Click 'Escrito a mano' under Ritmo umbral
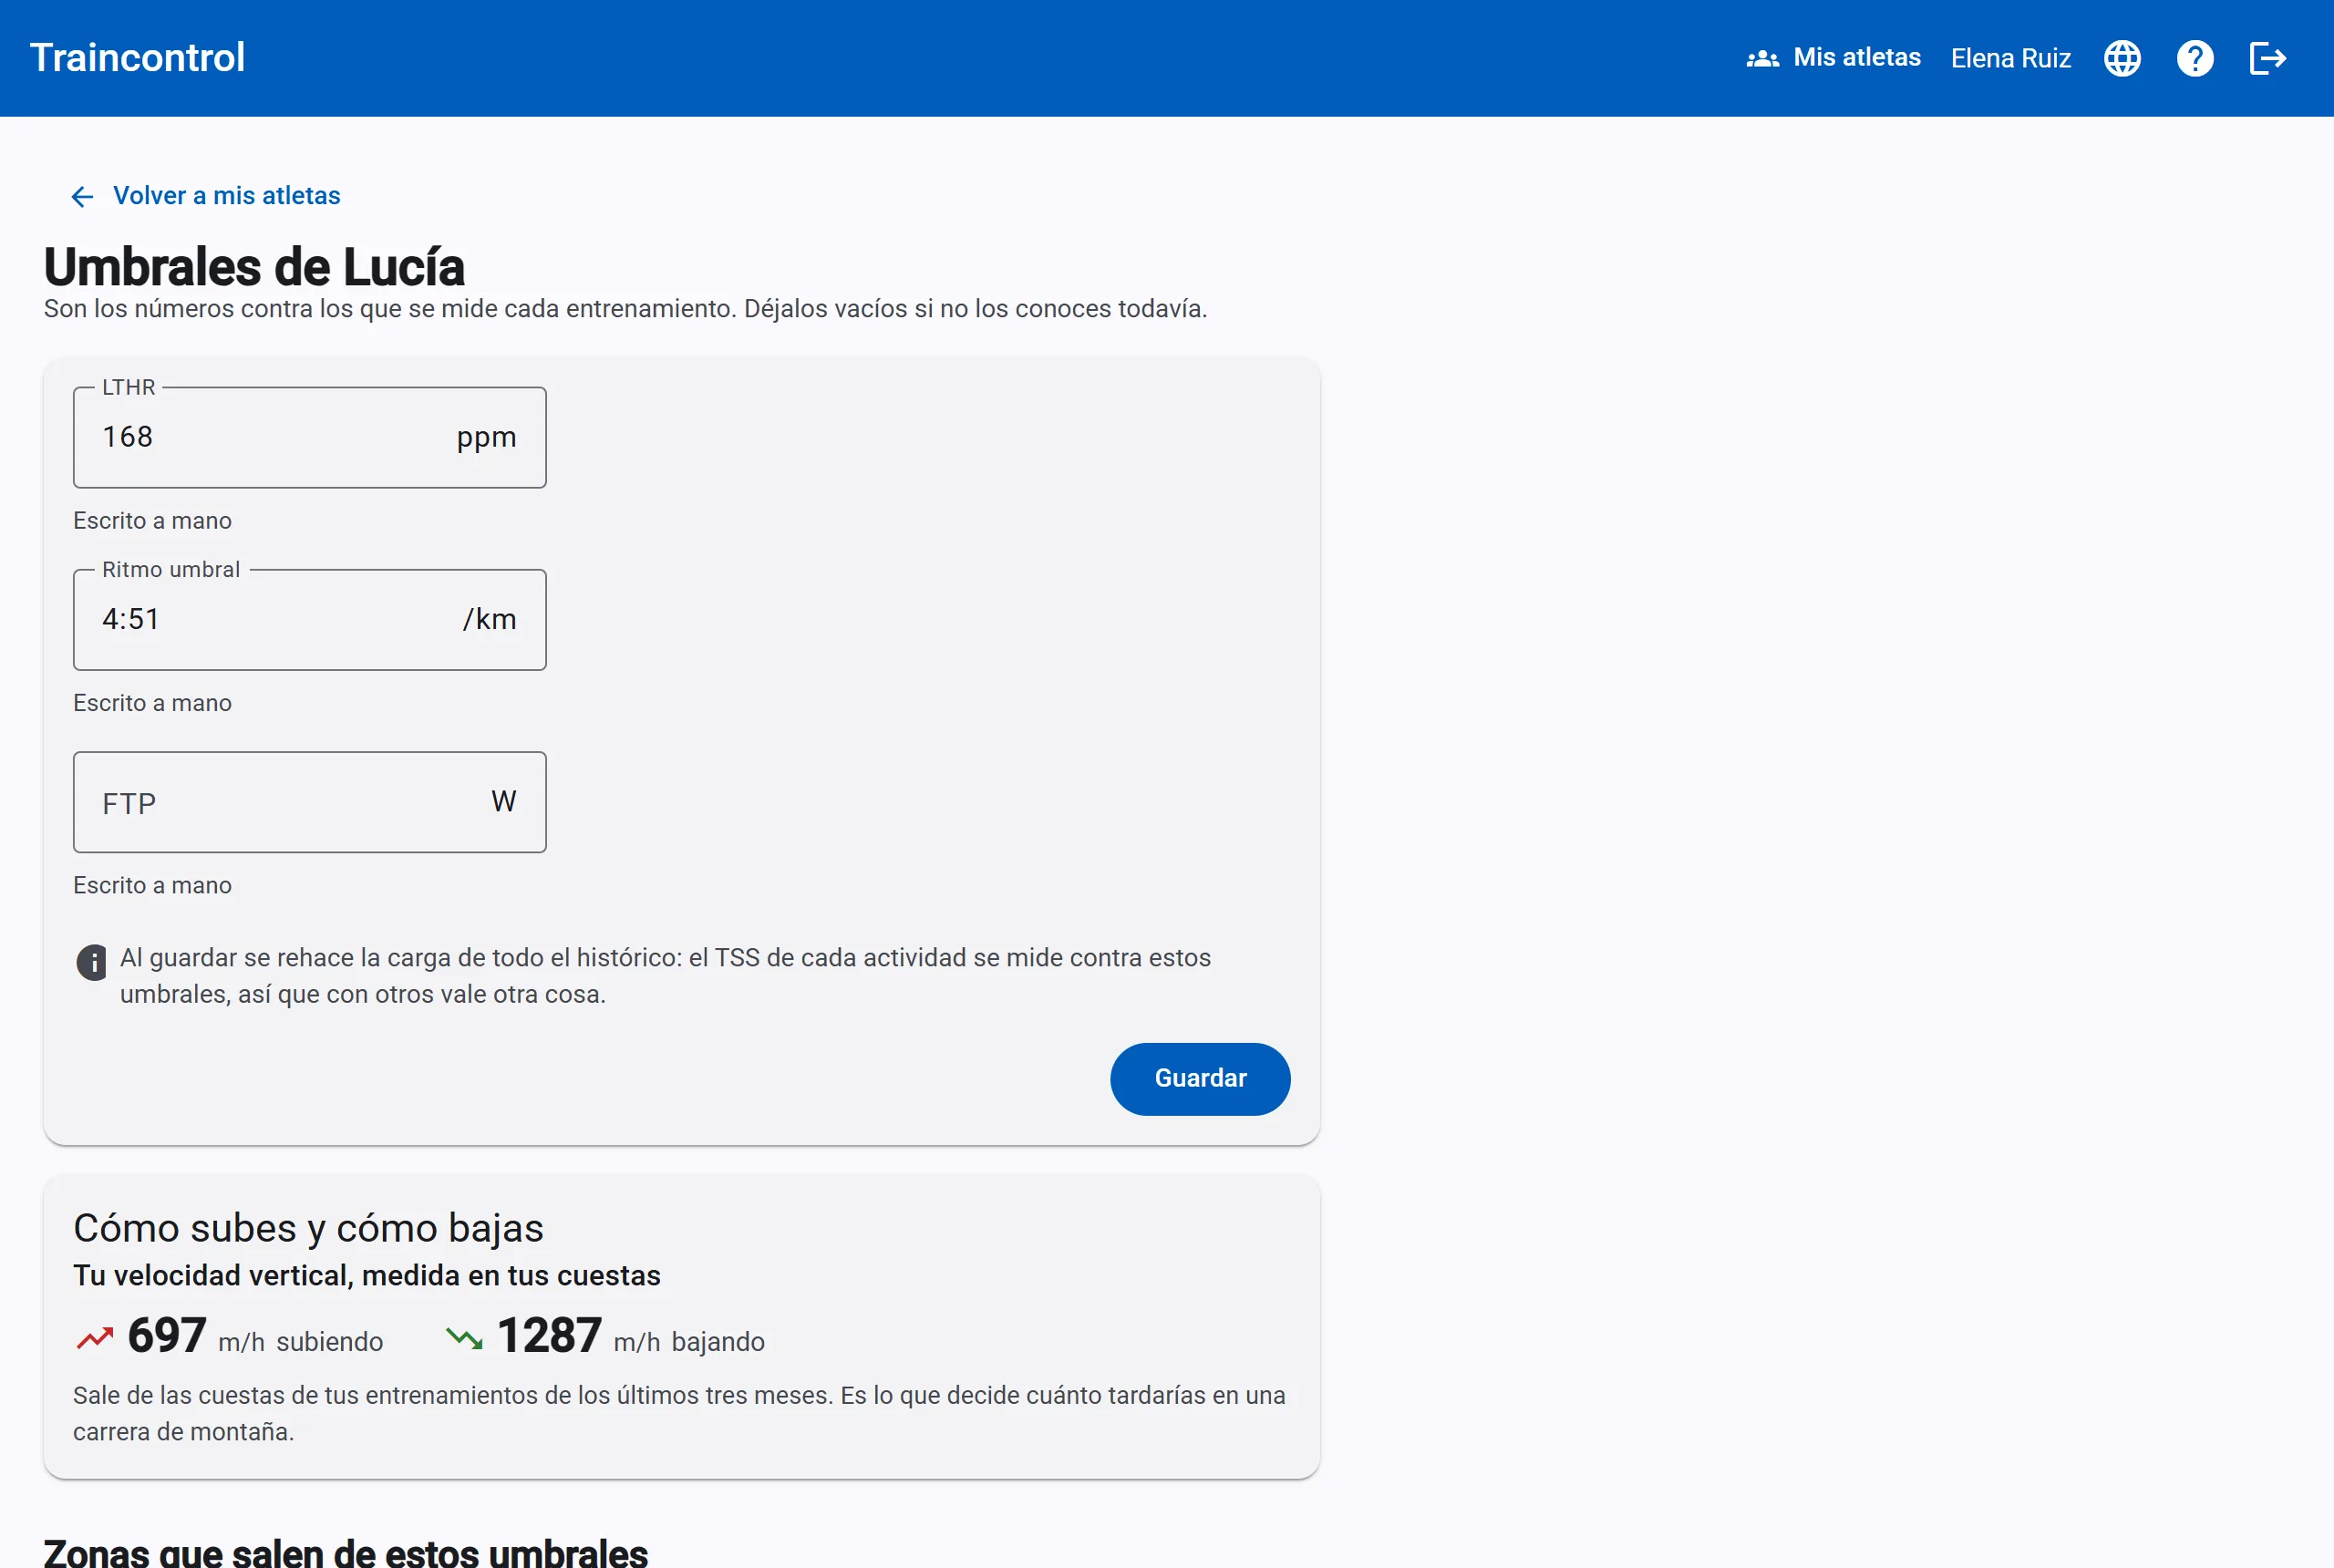 click(152, 703)
